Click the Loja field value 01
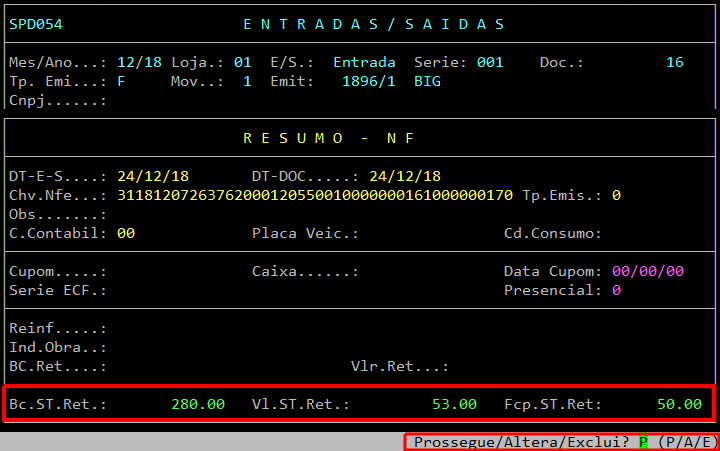The image size is (720, 451). point(242,62)
